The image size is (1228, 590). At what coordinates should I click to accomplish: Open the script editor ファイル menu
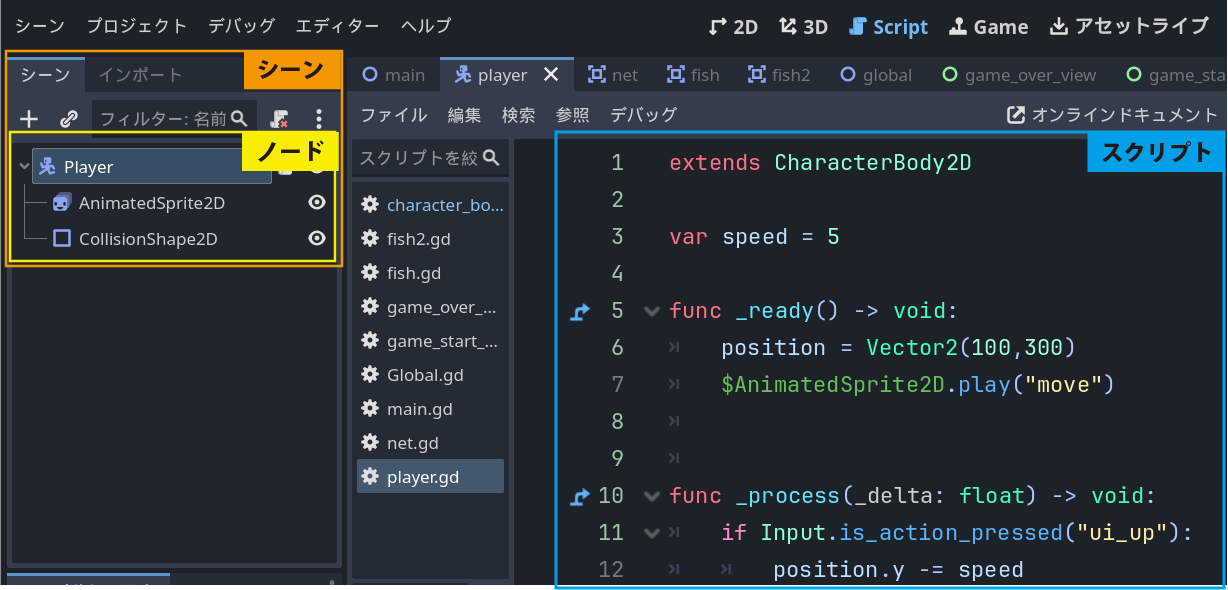pyautogui.click(x=394, y=115)
